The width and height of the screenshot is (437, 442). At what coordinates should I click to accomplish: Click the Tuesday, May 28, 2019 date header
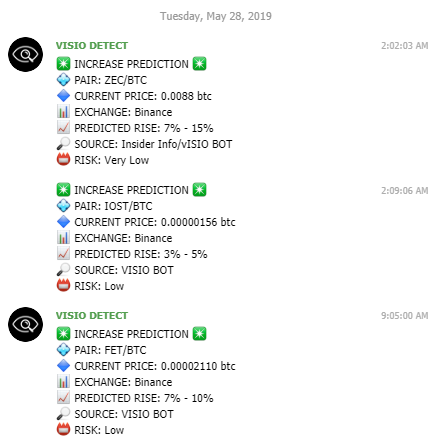[x=216, y=16]
